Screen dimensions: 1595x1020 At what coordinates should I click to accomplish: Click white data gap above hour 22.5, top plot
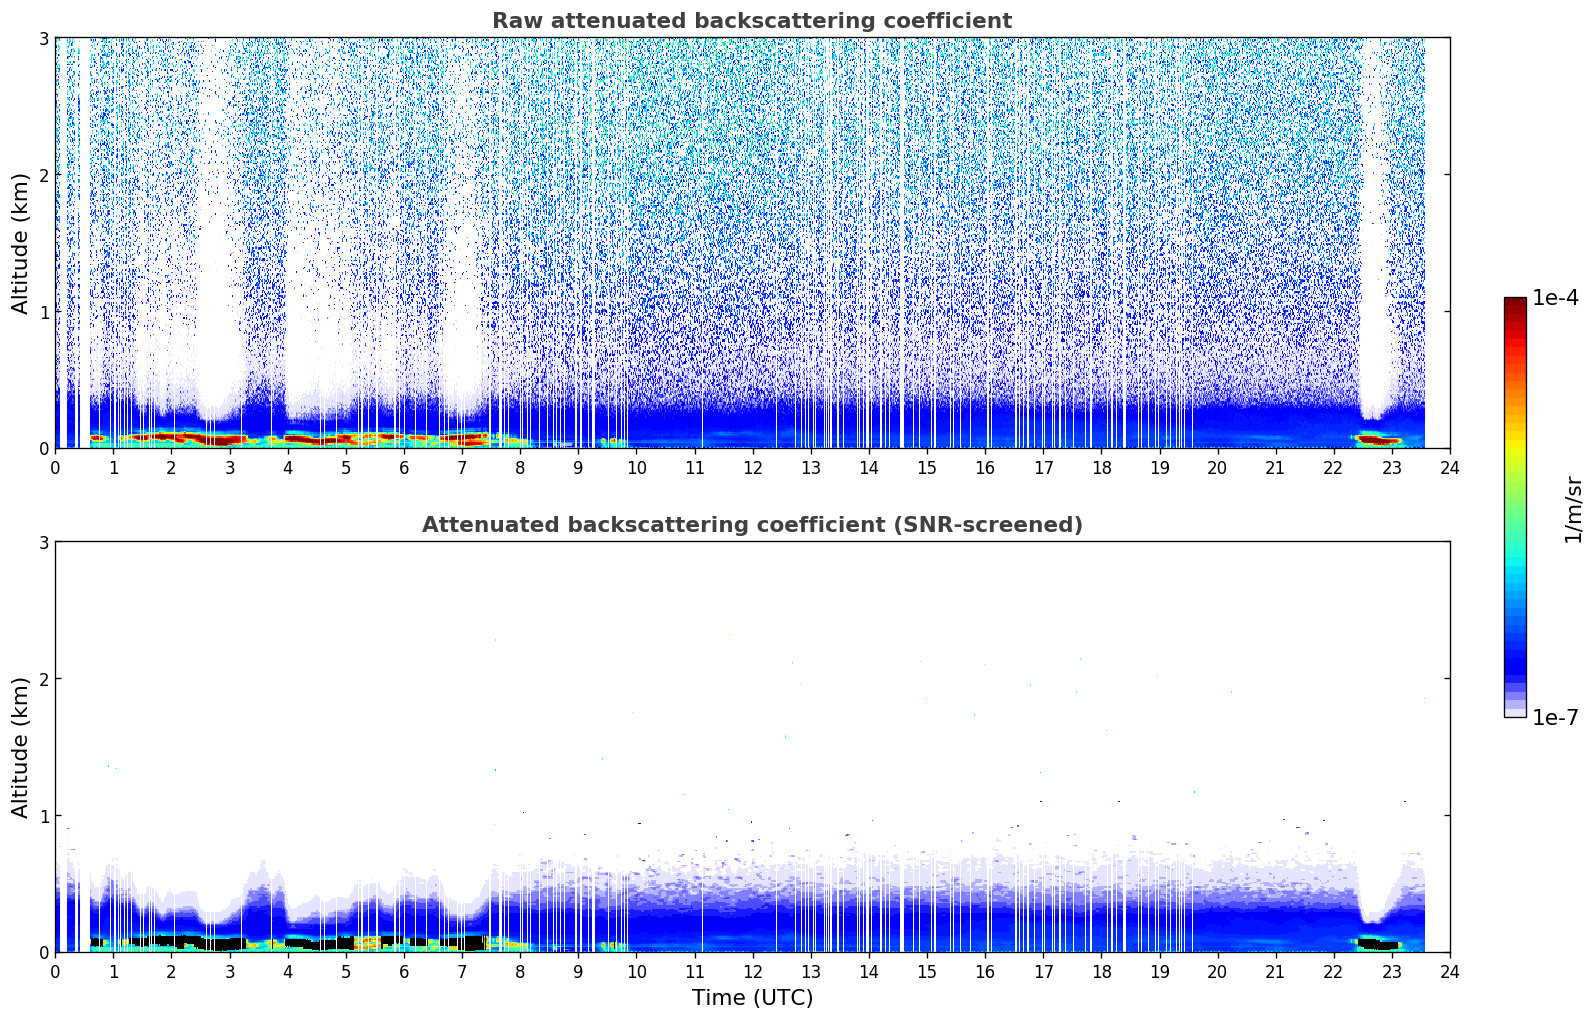[x=1374, y=250]
